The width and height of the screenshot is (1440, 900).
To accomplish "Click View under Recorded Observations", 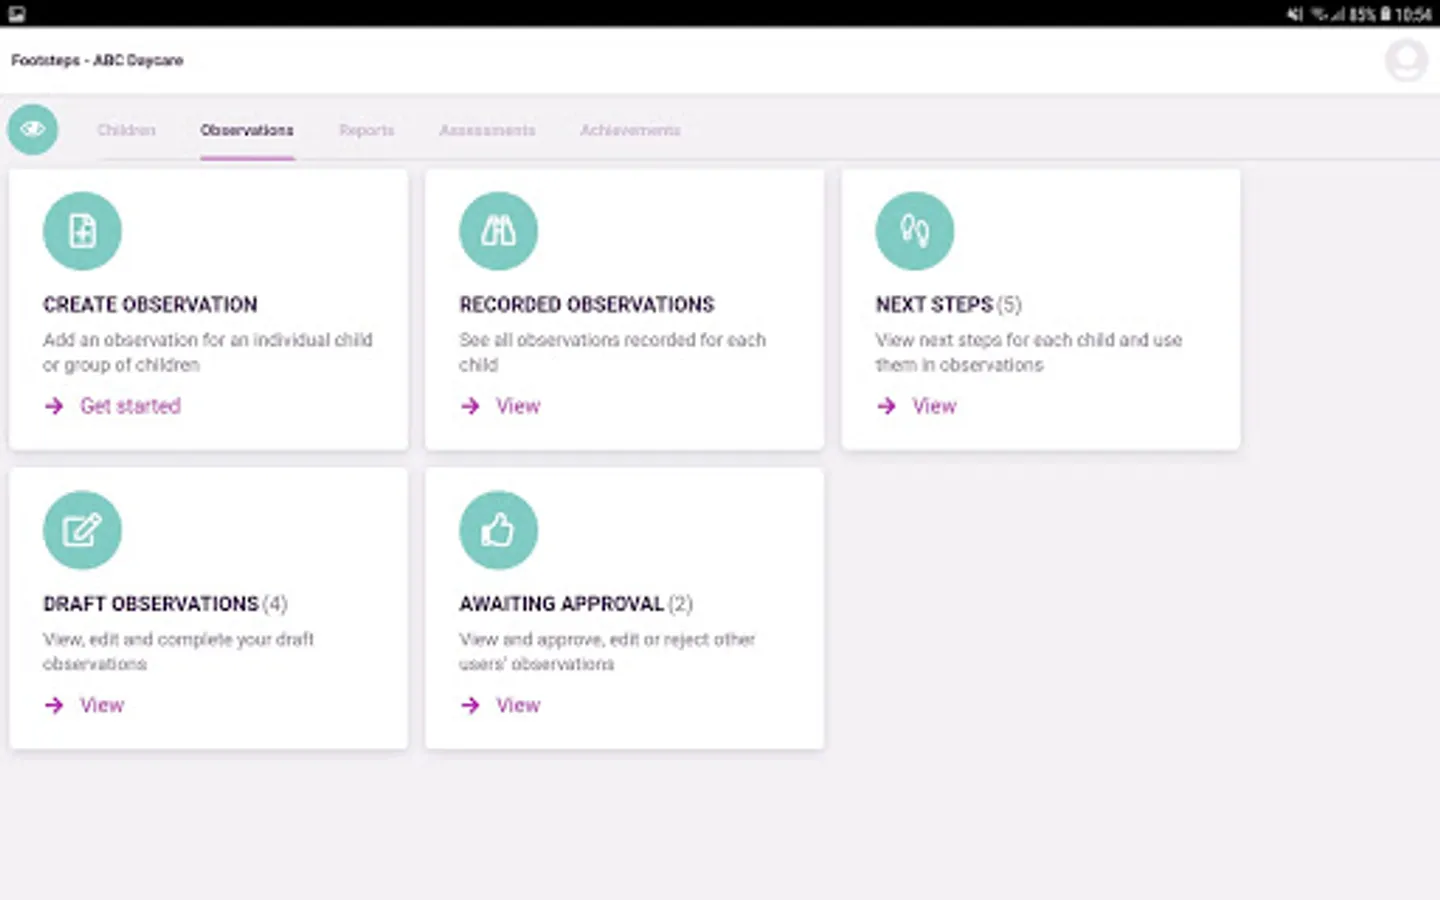I will 518,406.
